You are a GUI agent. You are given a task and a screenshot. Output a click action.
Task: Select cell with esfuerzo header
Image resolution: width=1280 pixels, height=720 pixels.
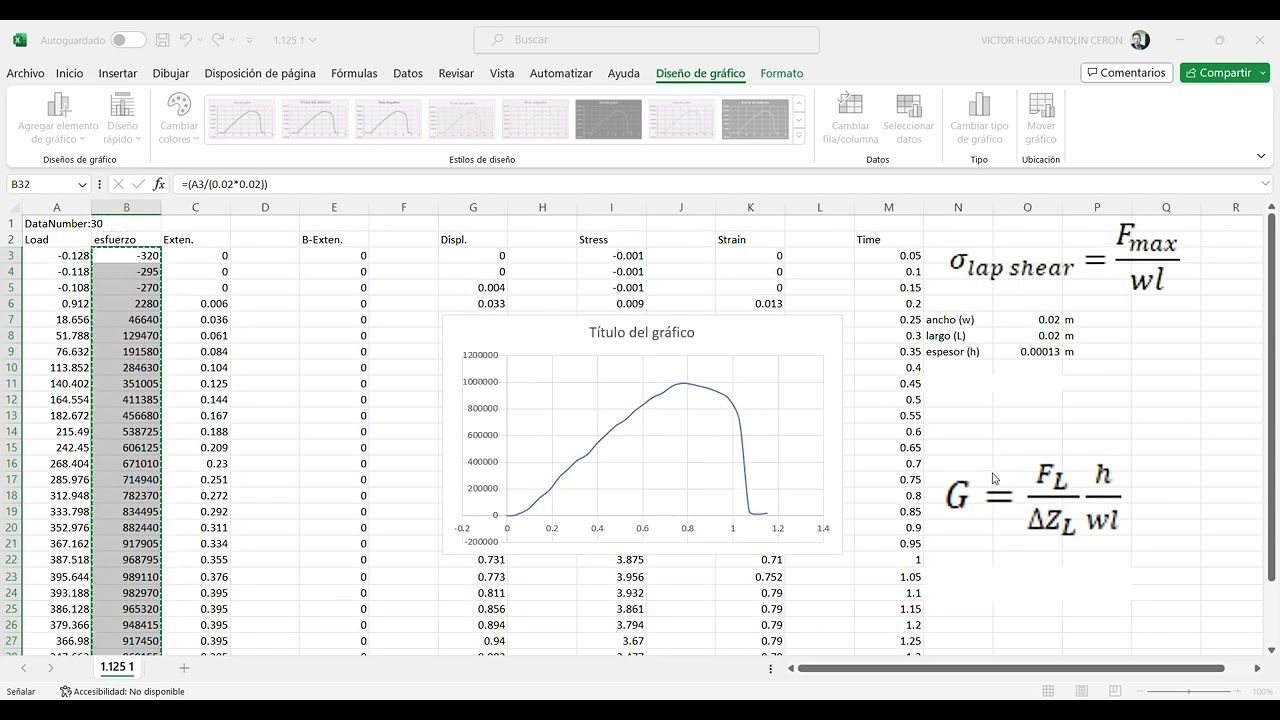coord(126,240)
